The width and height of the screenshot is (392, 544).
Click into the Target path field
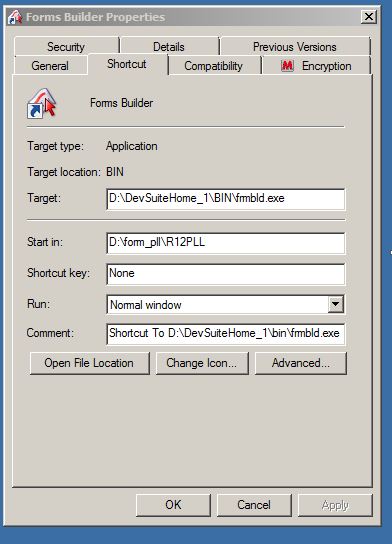tap(226, 199)
